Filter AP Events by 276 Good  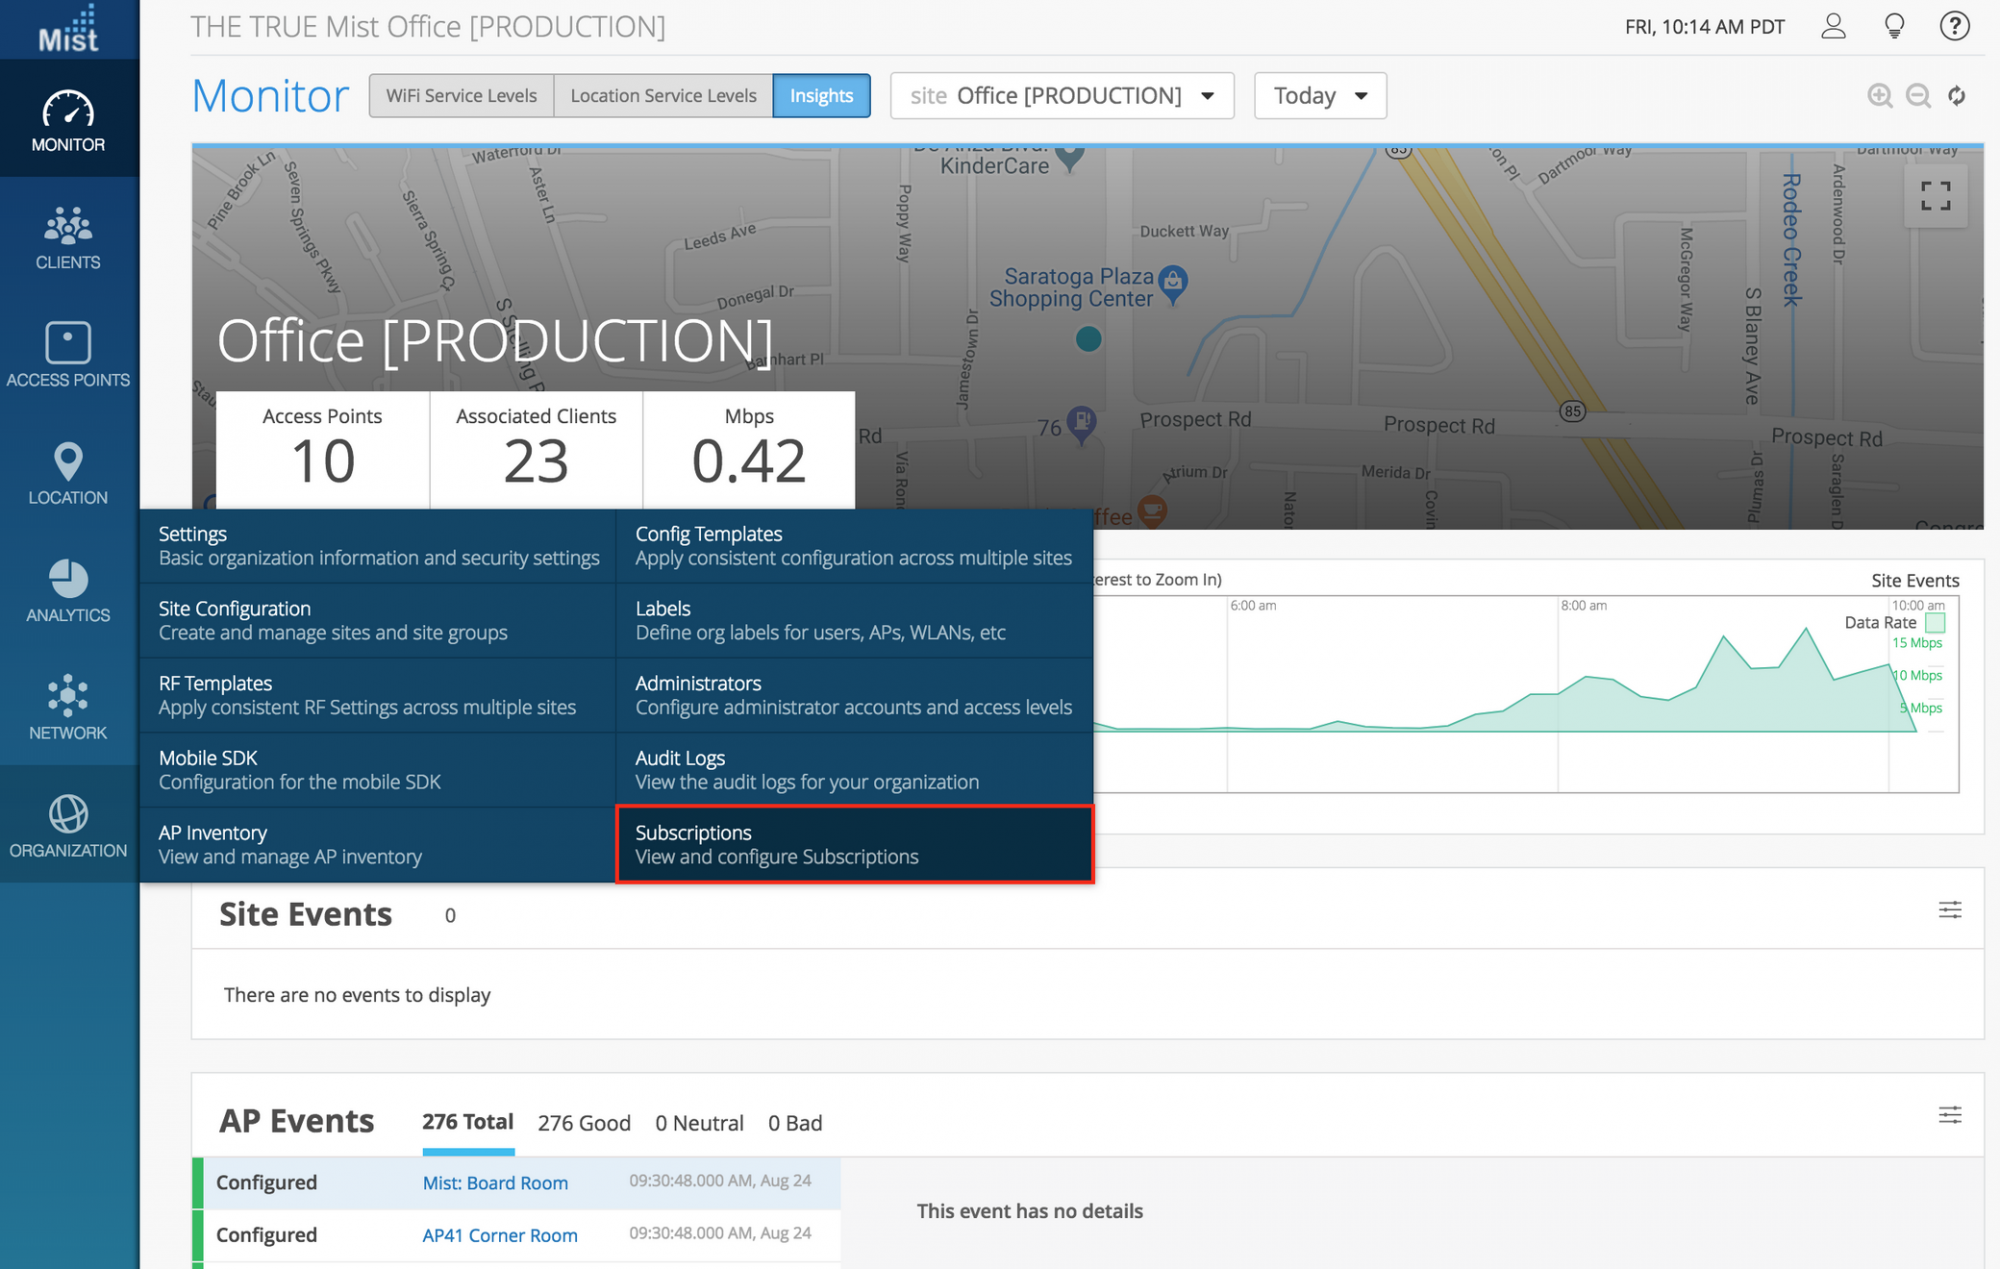coord(584,1123)
